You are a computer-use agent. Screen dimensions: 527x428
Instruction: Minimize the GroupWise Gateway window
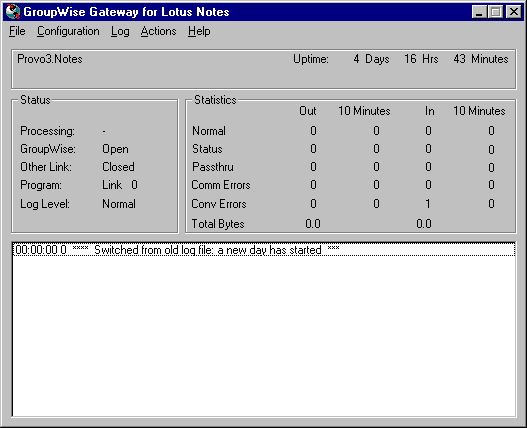[x=479, y=12]
